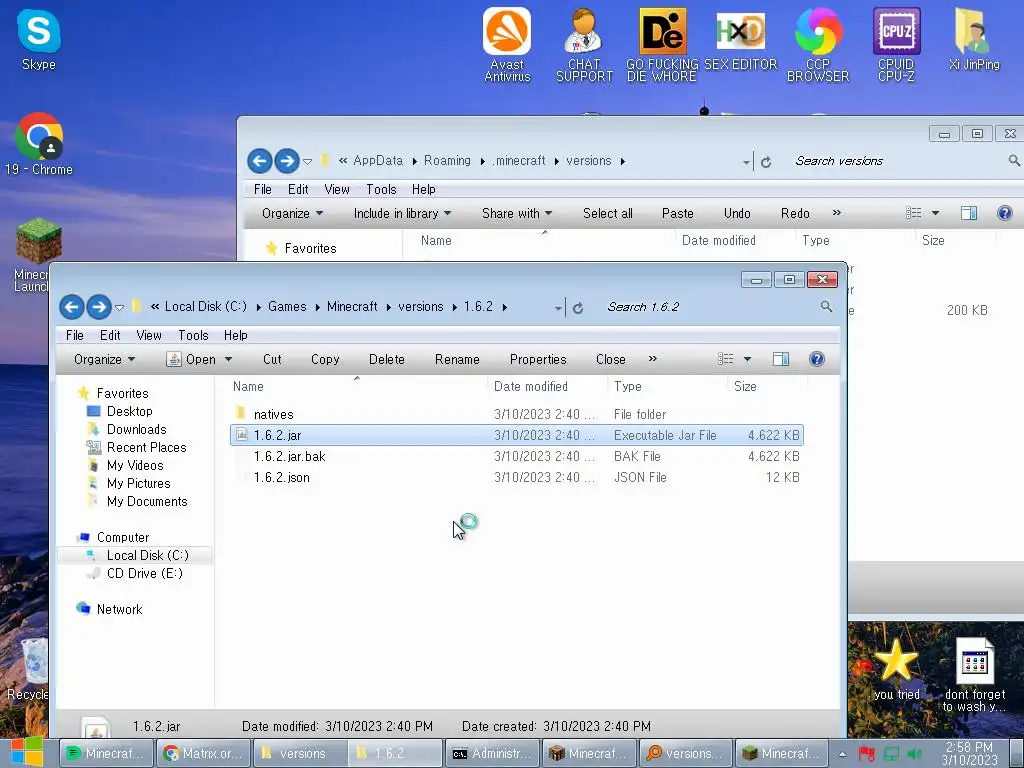Select the 1.6.2.jar.bak file
1024x768 pixels.
[516, 456]
